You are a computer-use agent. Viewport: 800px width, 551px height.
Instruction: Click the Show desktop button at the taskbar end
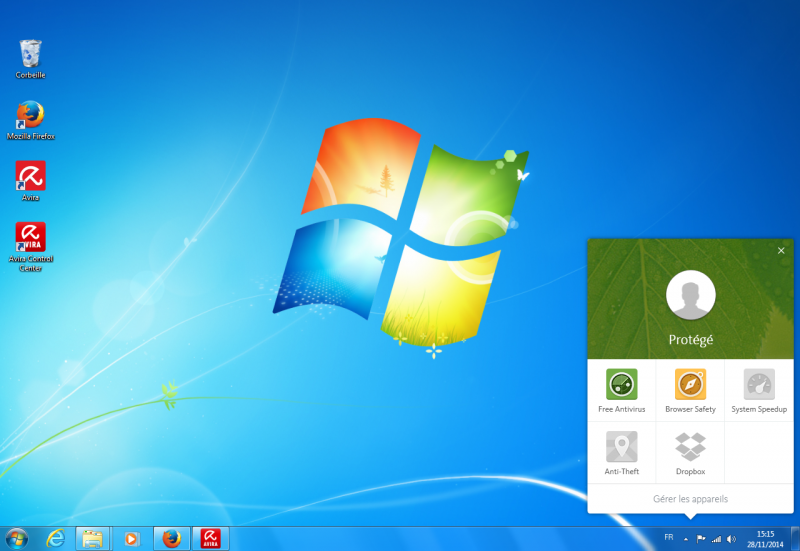[x=795, y=539]
